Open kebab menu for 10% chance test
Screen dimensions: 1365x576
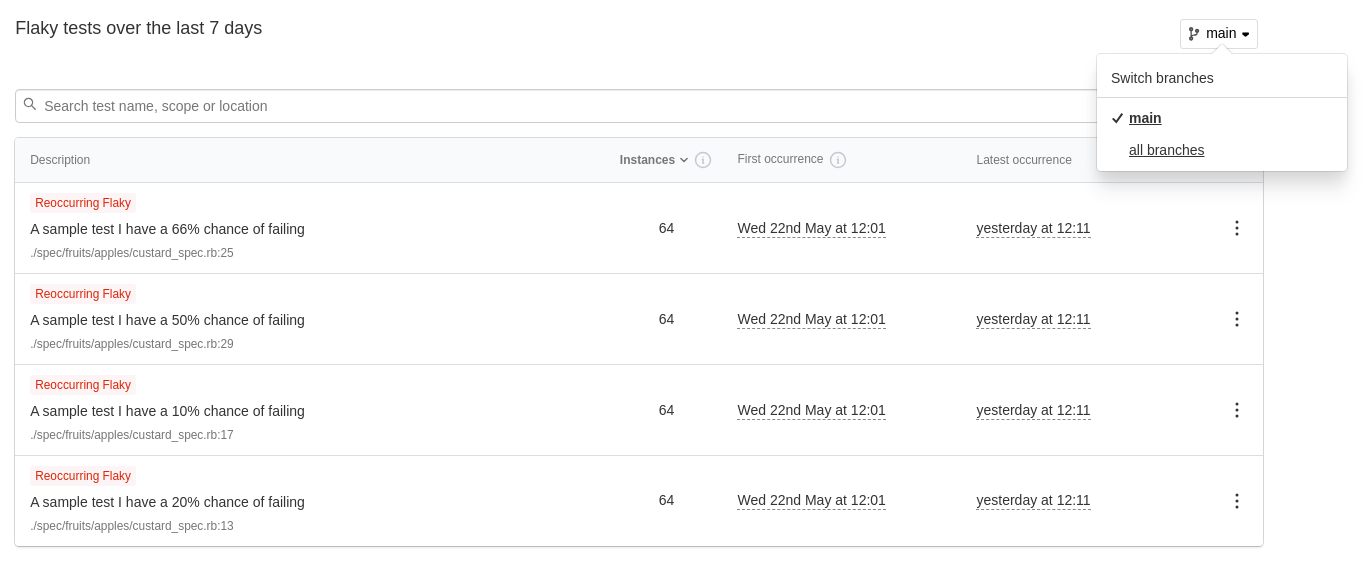click(1236, 410)
